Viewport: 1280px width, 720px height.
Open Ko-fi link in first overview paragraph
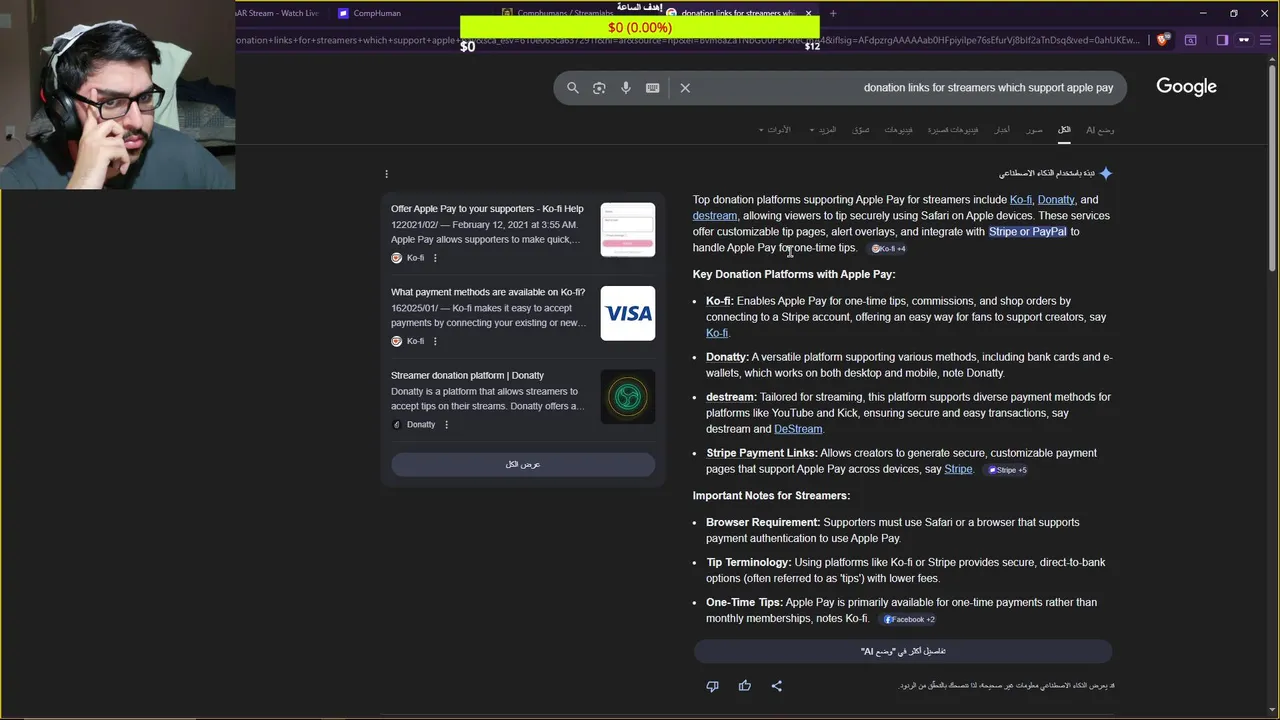[1021, 200]
